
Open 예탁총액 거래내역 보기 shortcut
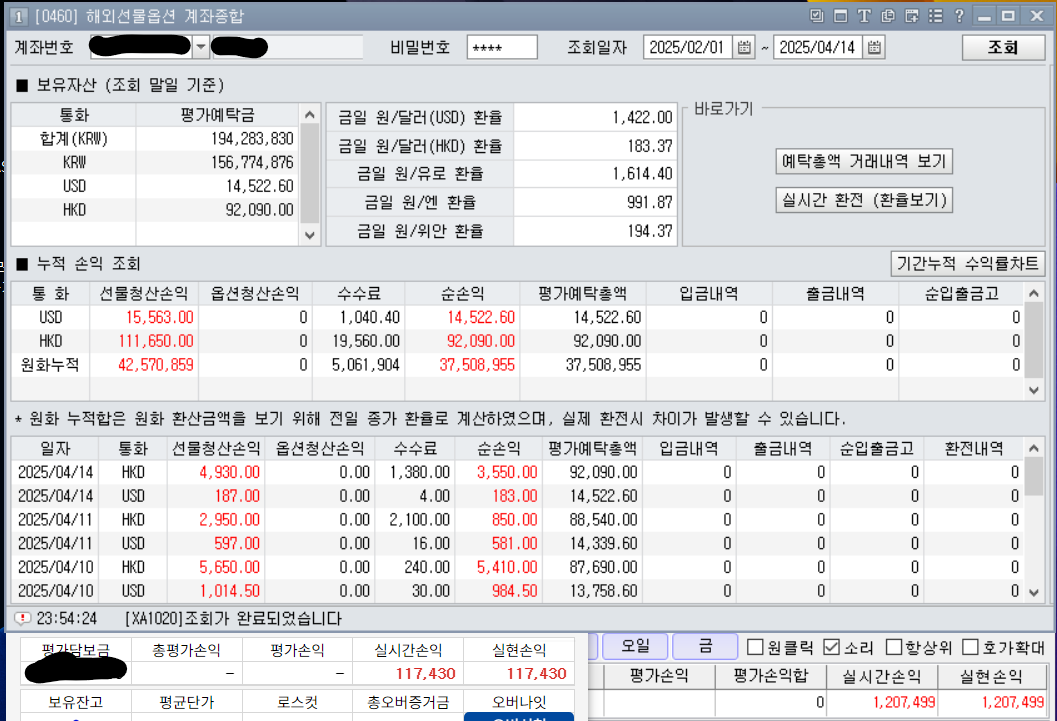coord(864,161)
